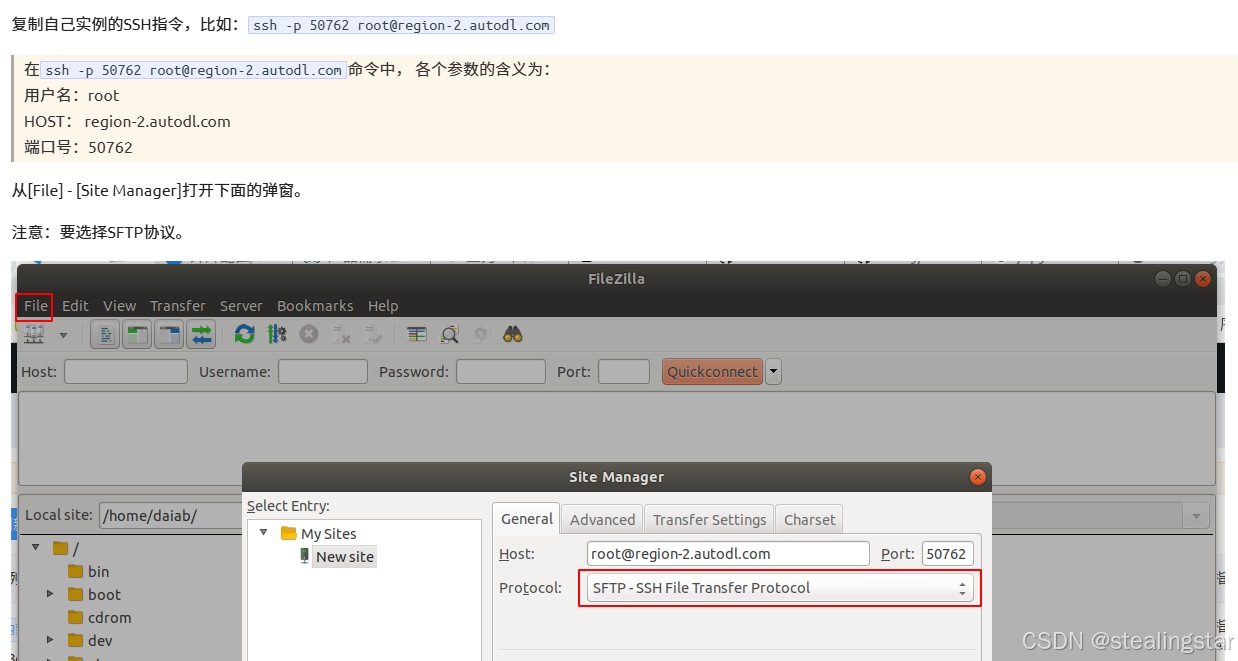Select the bin folder in local tree

(89, 572)
